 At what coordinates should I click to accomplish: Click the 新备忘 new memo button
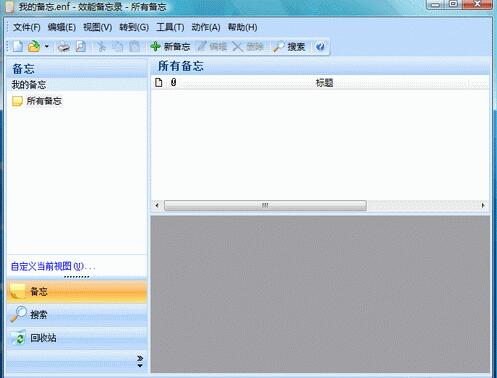tap(170, 47)
